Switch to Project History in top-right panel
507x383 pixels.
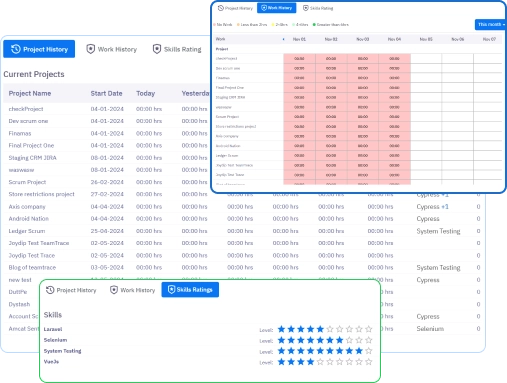(x=235, y=8)
